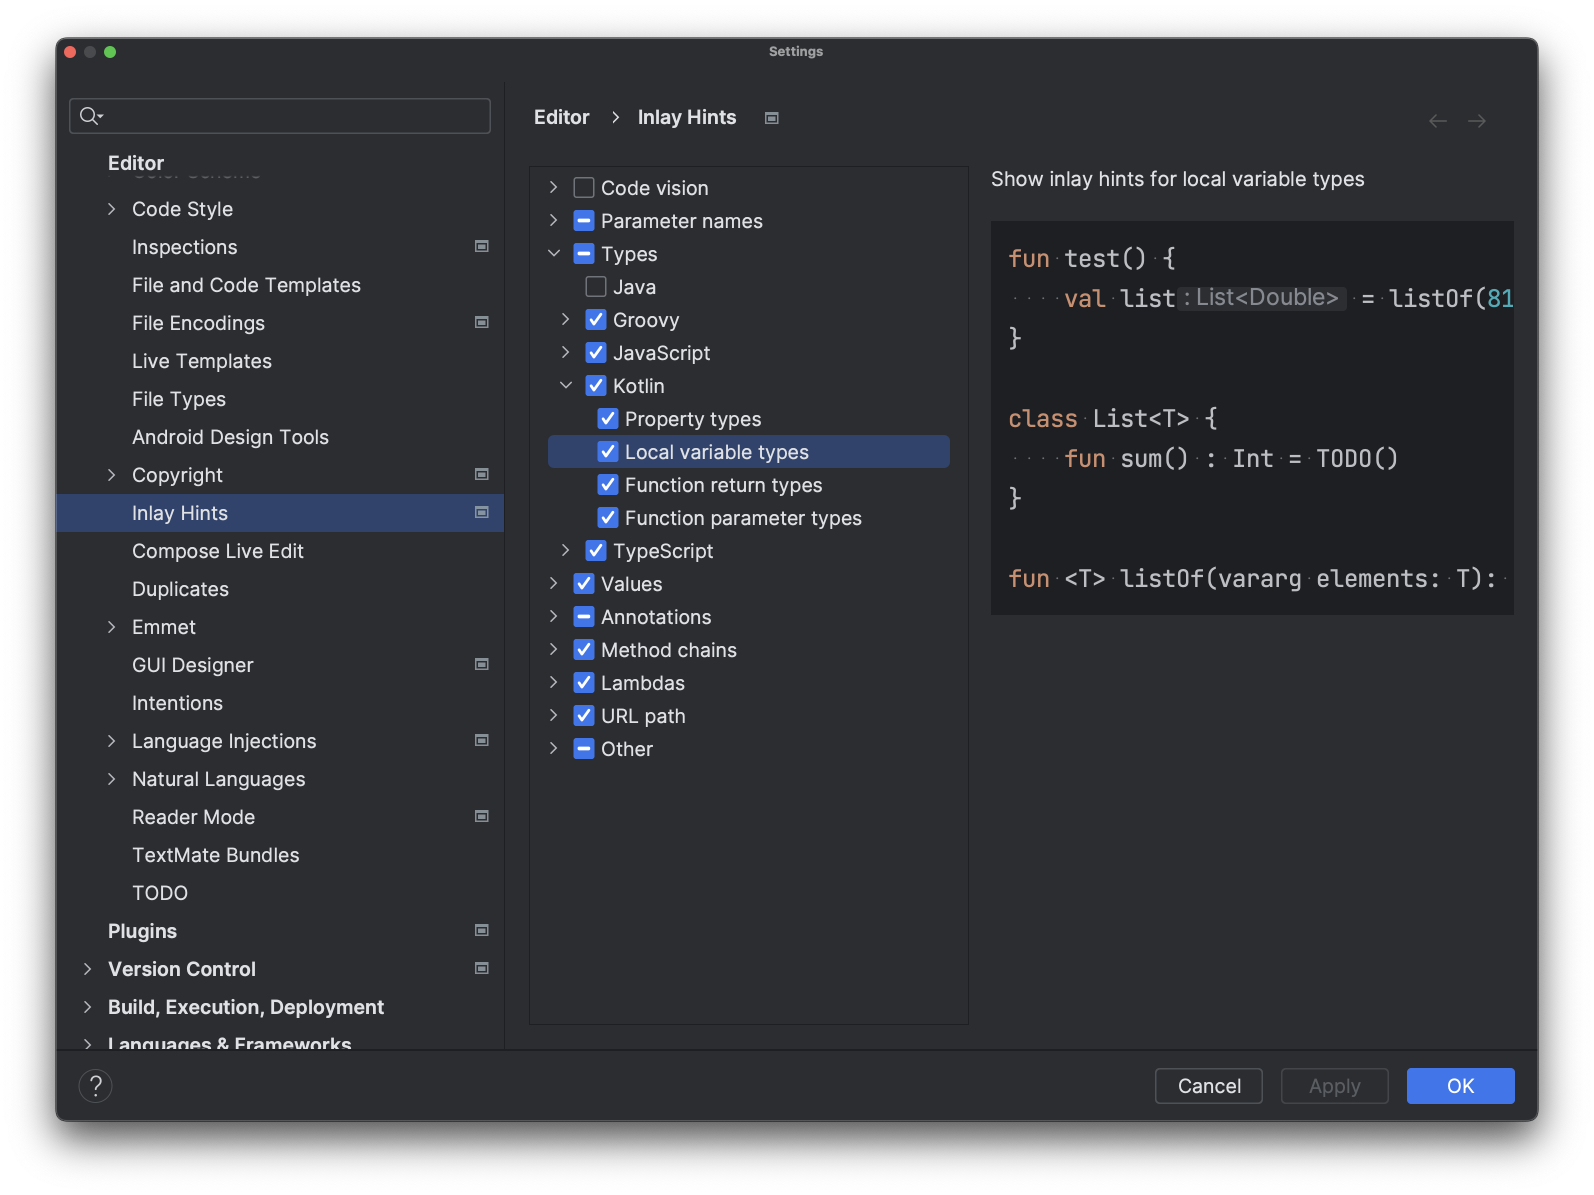This screenshot has height=1195, width=1594.
Task: Click the project-level icon next to File Encodings
Action: point(482,322)
